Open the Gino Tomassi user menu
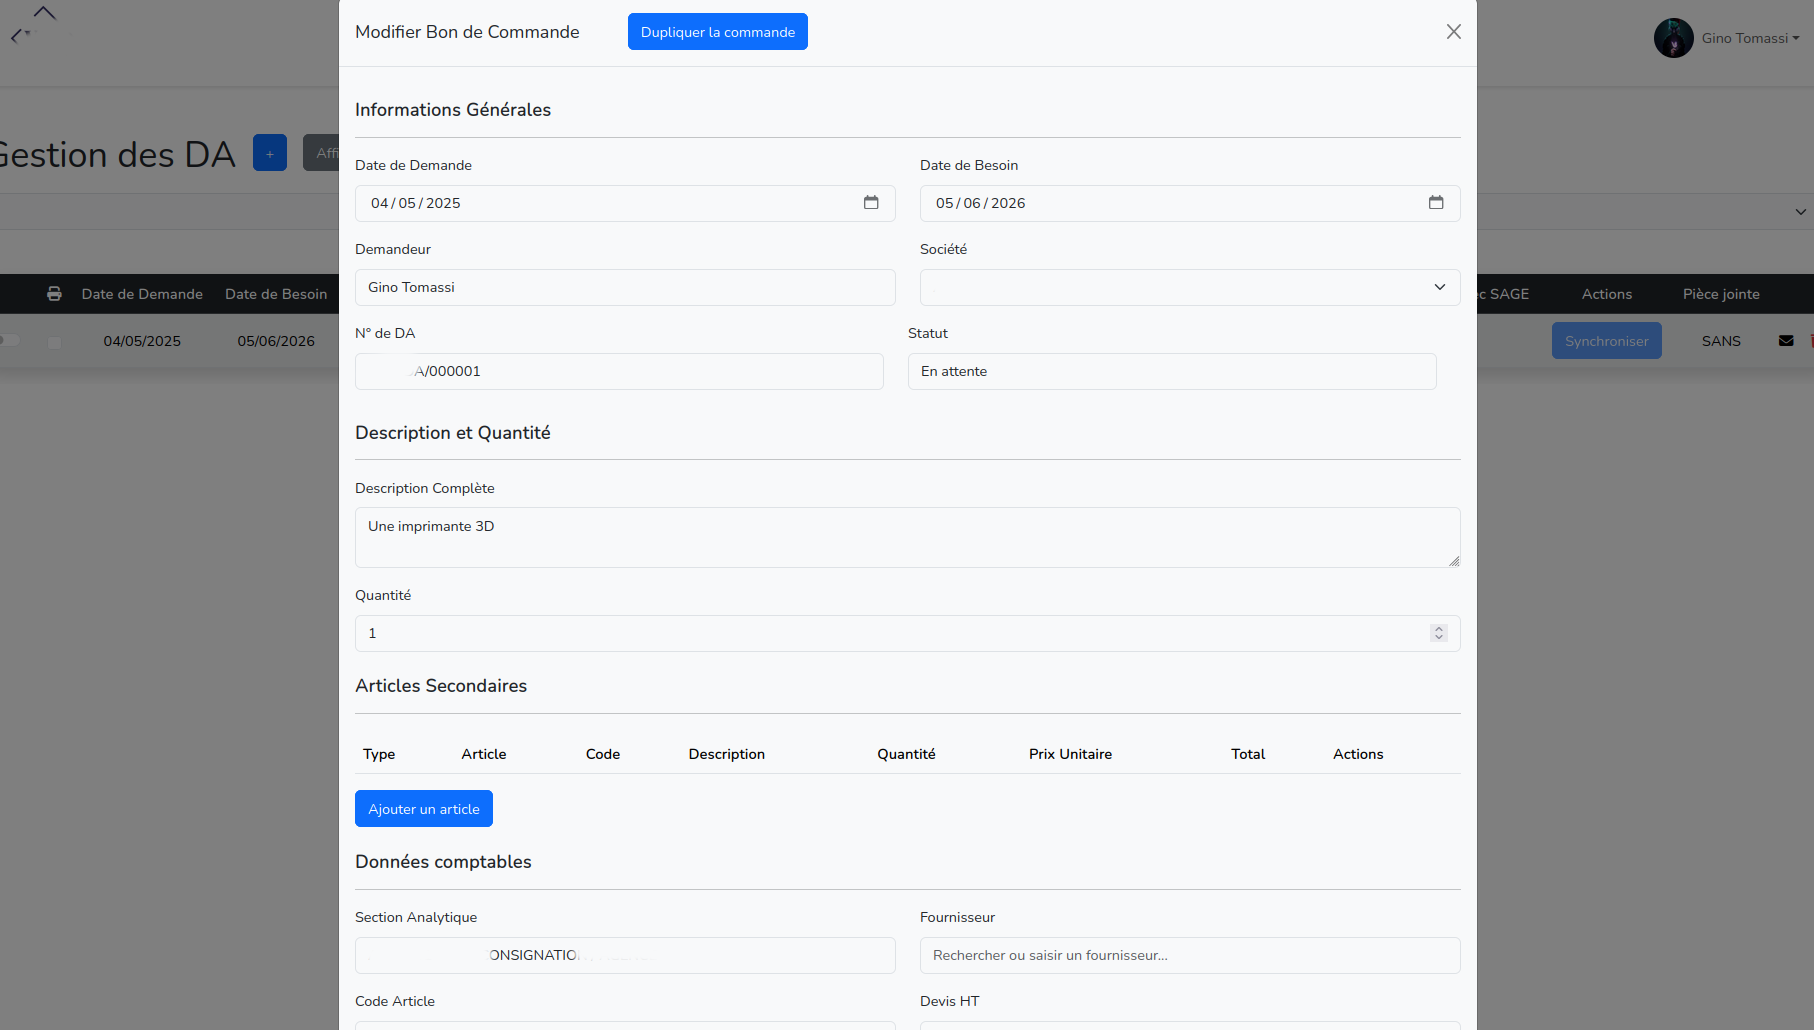The width and height of the screenshot is (1814, 1030). 1750,38
